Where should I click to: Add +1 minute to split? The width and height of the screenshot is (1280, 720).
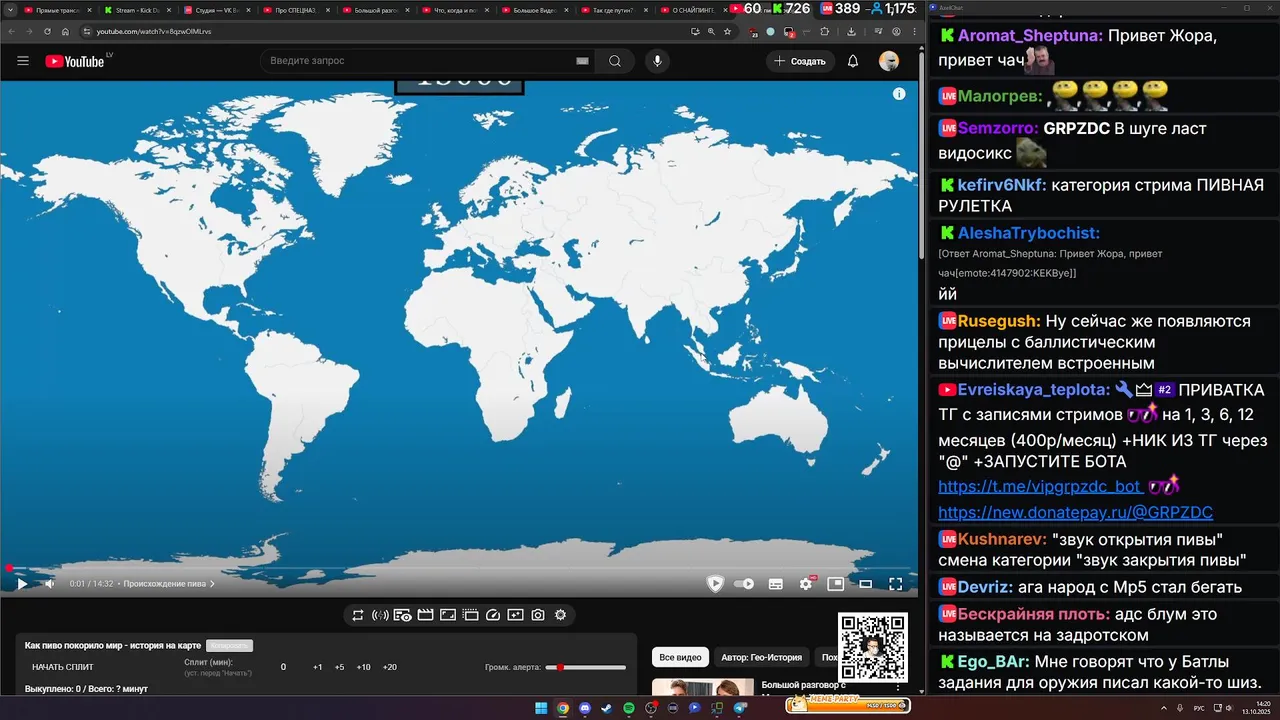pos(318,667)
